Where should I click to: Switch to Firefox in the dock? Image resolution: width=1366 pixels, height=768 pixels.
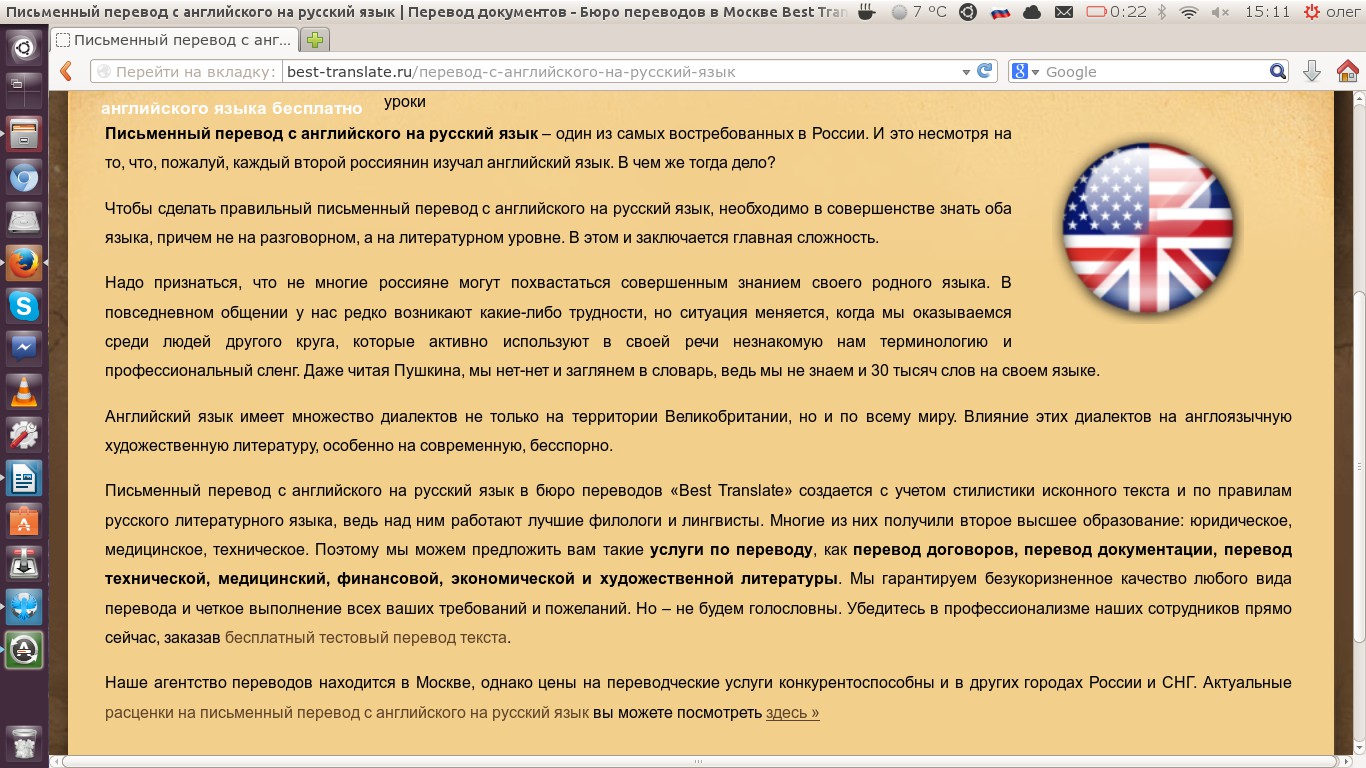tap(24, 263)
